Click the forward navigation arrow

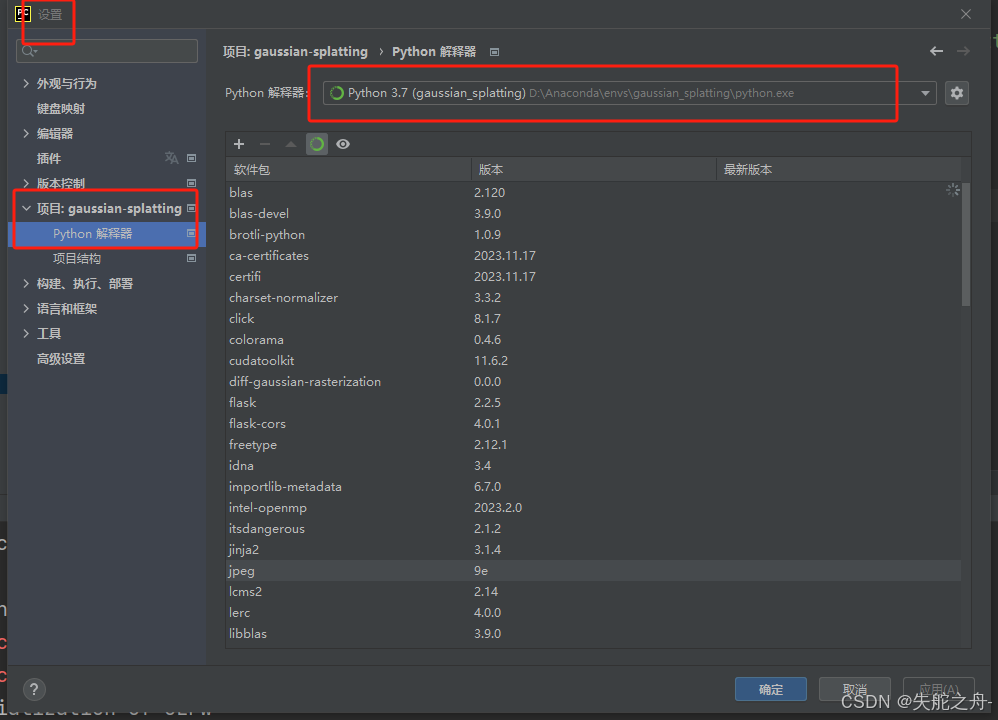[x=964, y=51]
